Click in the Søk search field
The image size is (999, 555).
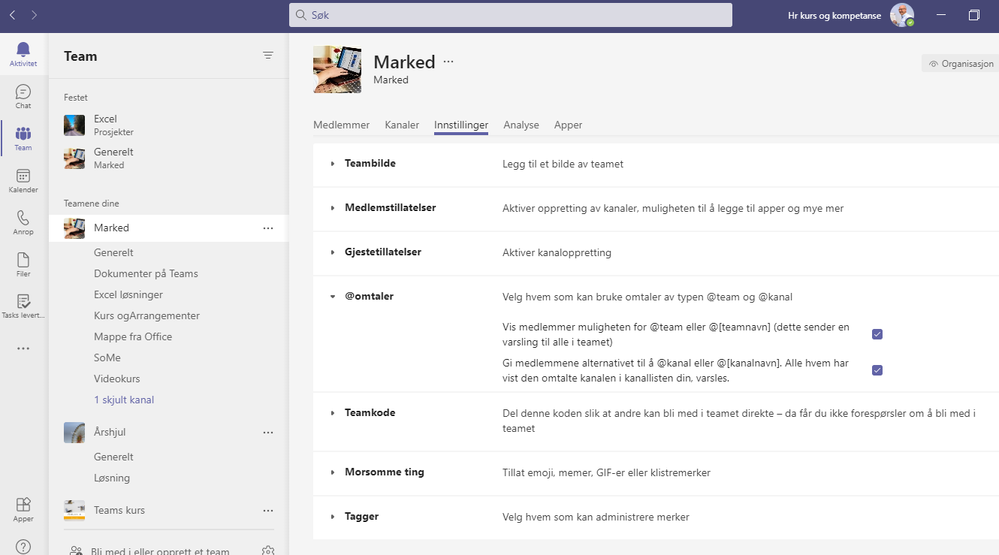510,15
